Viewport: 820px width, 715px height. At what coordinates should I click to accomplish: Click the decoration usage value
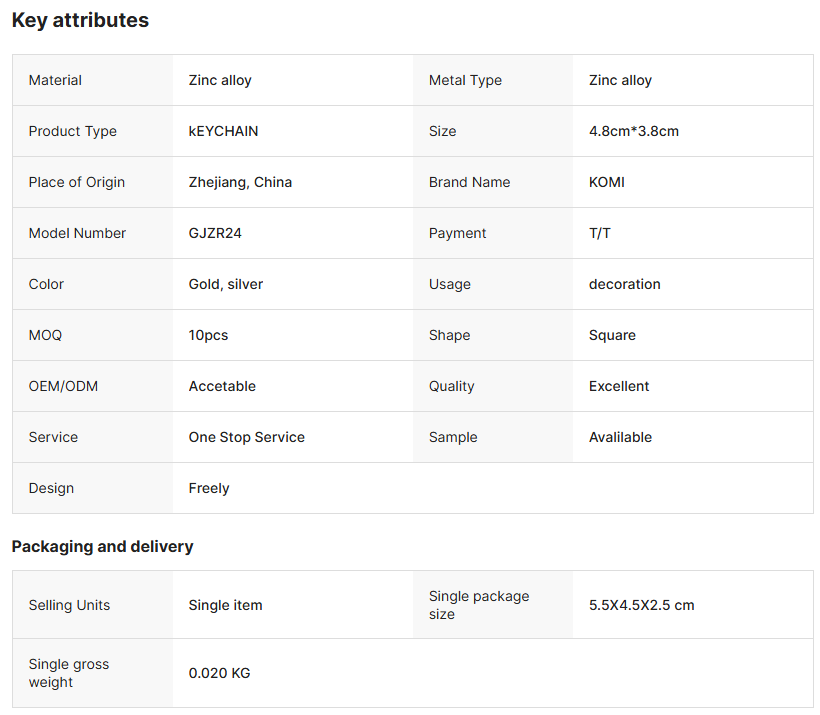coord(624,285)
